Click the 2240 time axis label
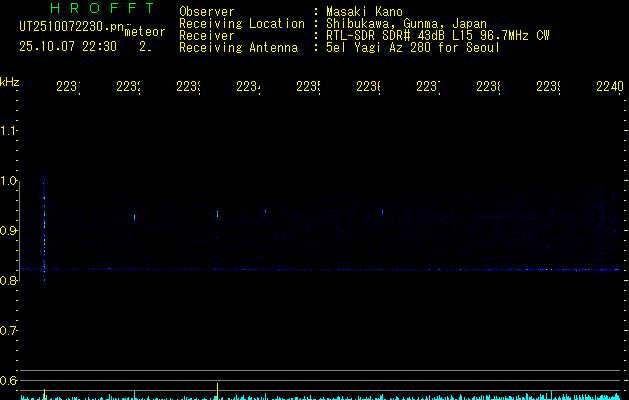Image resolution: width=629 pixels, height=400 pixels. point(609,87)
